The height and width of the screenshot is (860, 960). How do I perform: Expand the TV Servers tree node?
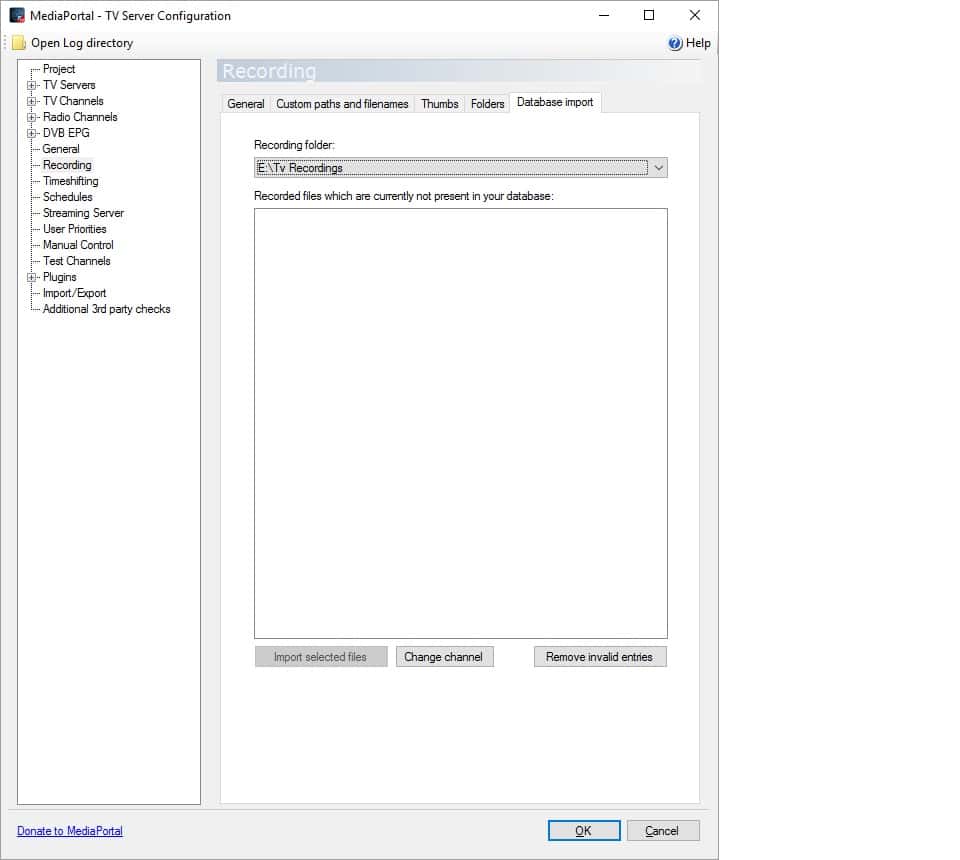32,86
